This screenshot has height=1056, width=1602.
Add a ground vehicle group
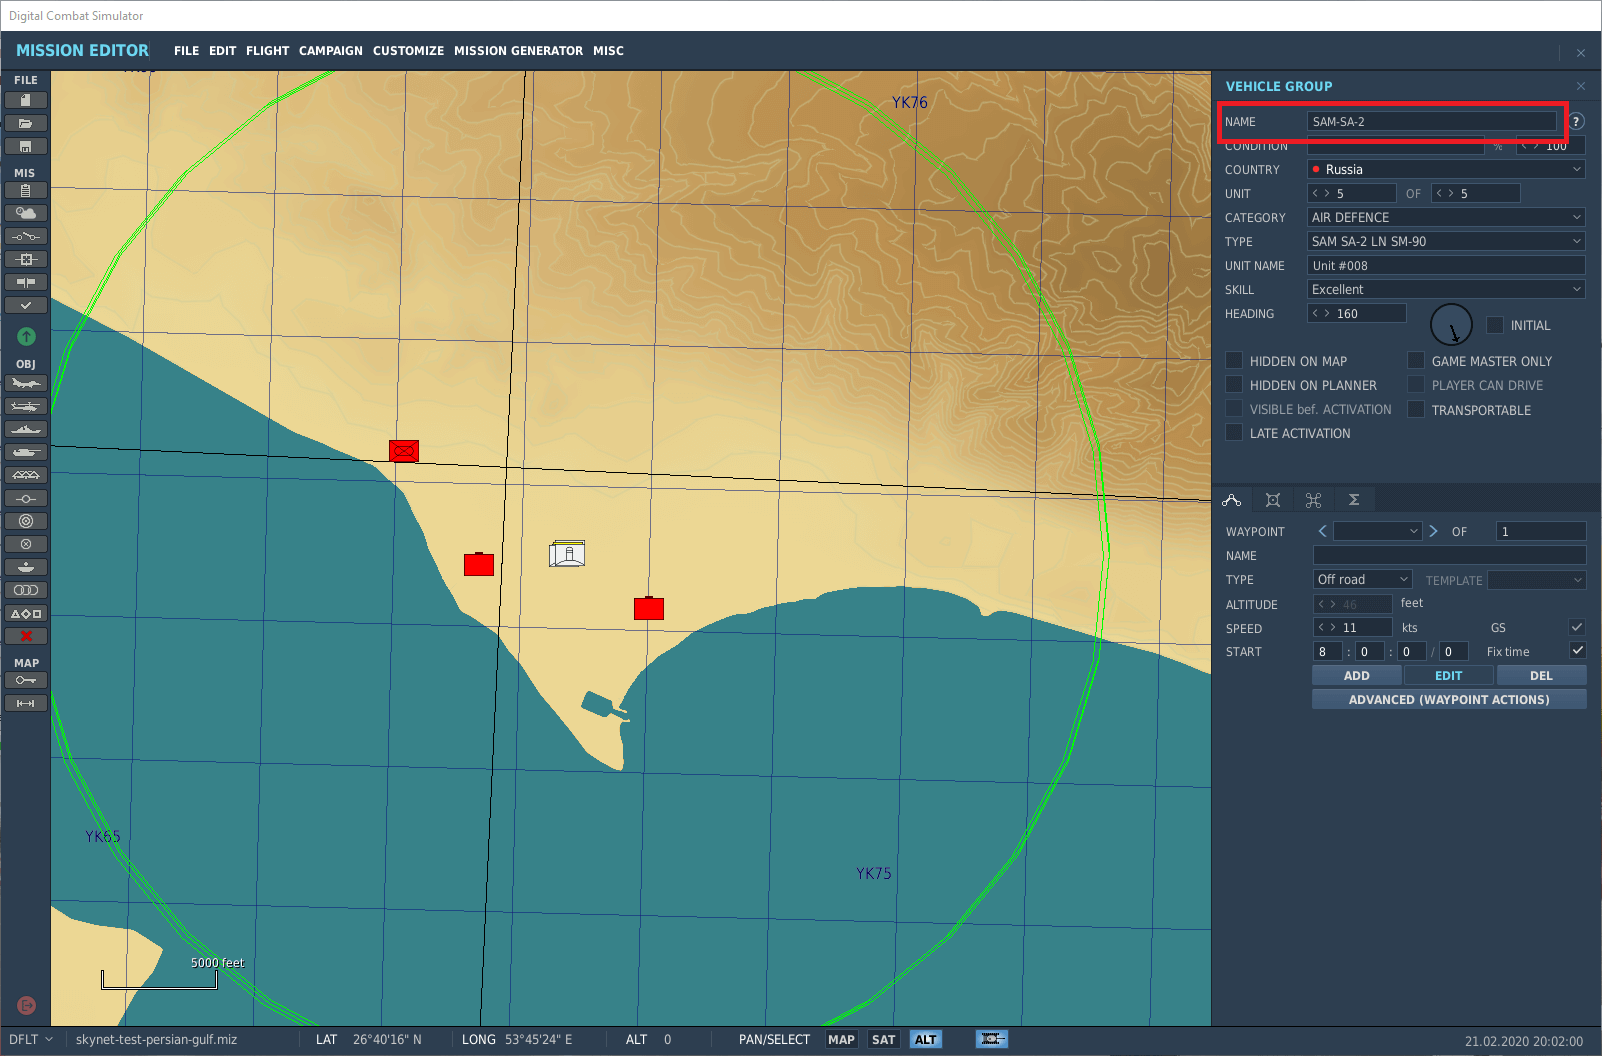click(x=26, y=452)
